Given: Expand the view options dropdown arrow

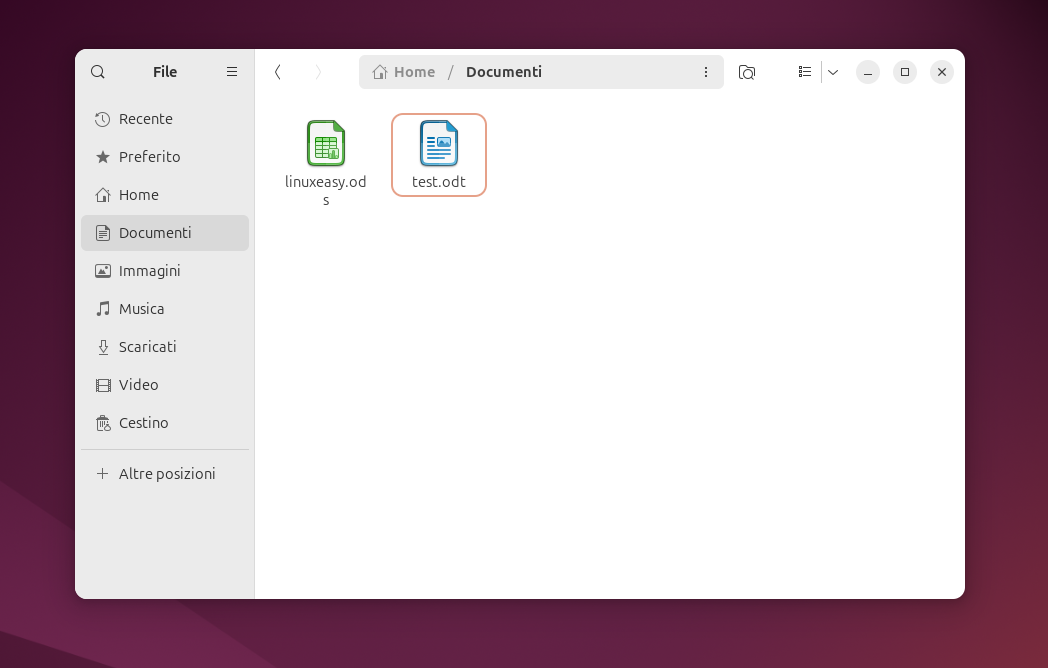Looking at the screenshot, I should tap(833, 72).
